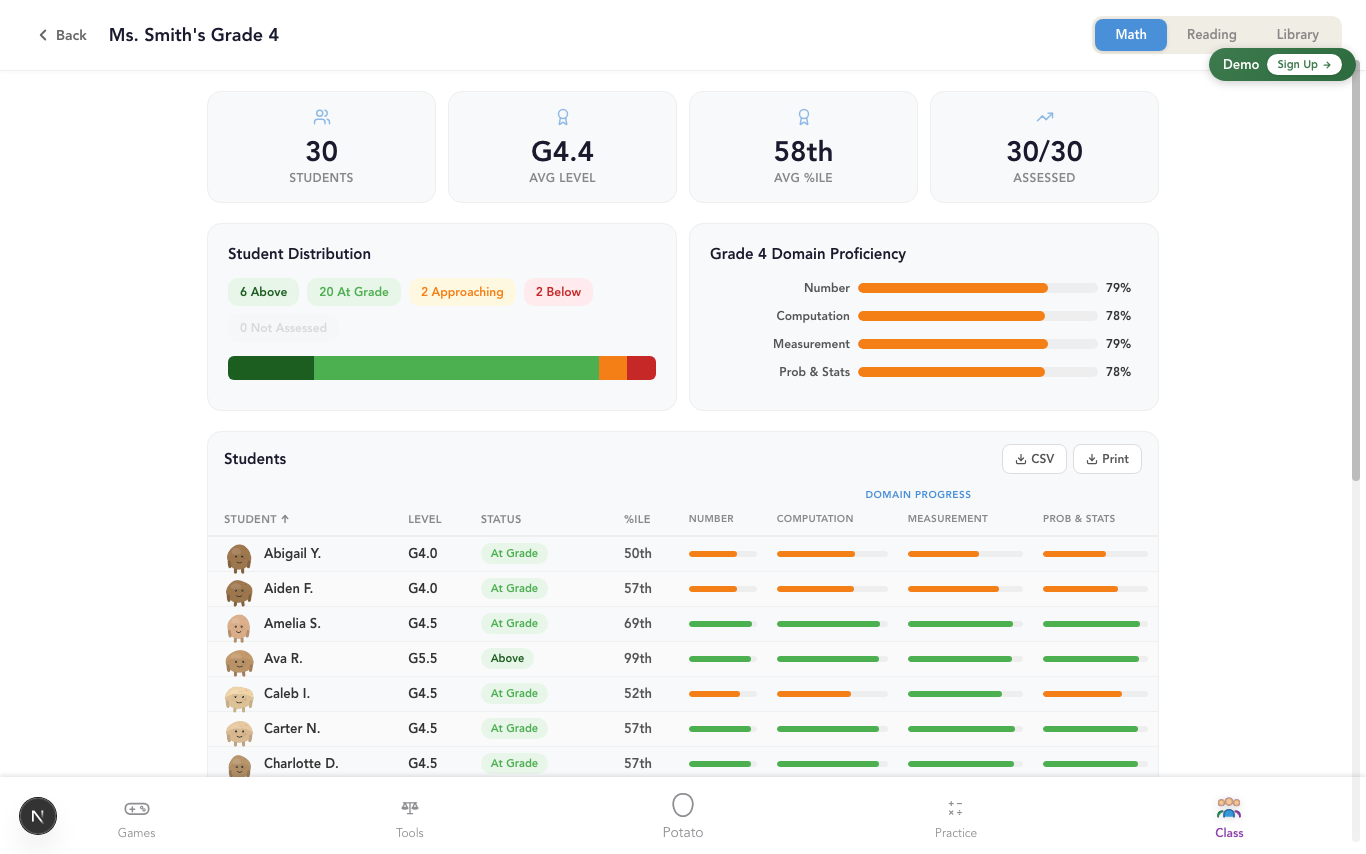The height and width of the screenshot is (854, 1366).
Task: Toggle the STUDENT column sort order
Action: pyautogui.click(x=256, y=519)
